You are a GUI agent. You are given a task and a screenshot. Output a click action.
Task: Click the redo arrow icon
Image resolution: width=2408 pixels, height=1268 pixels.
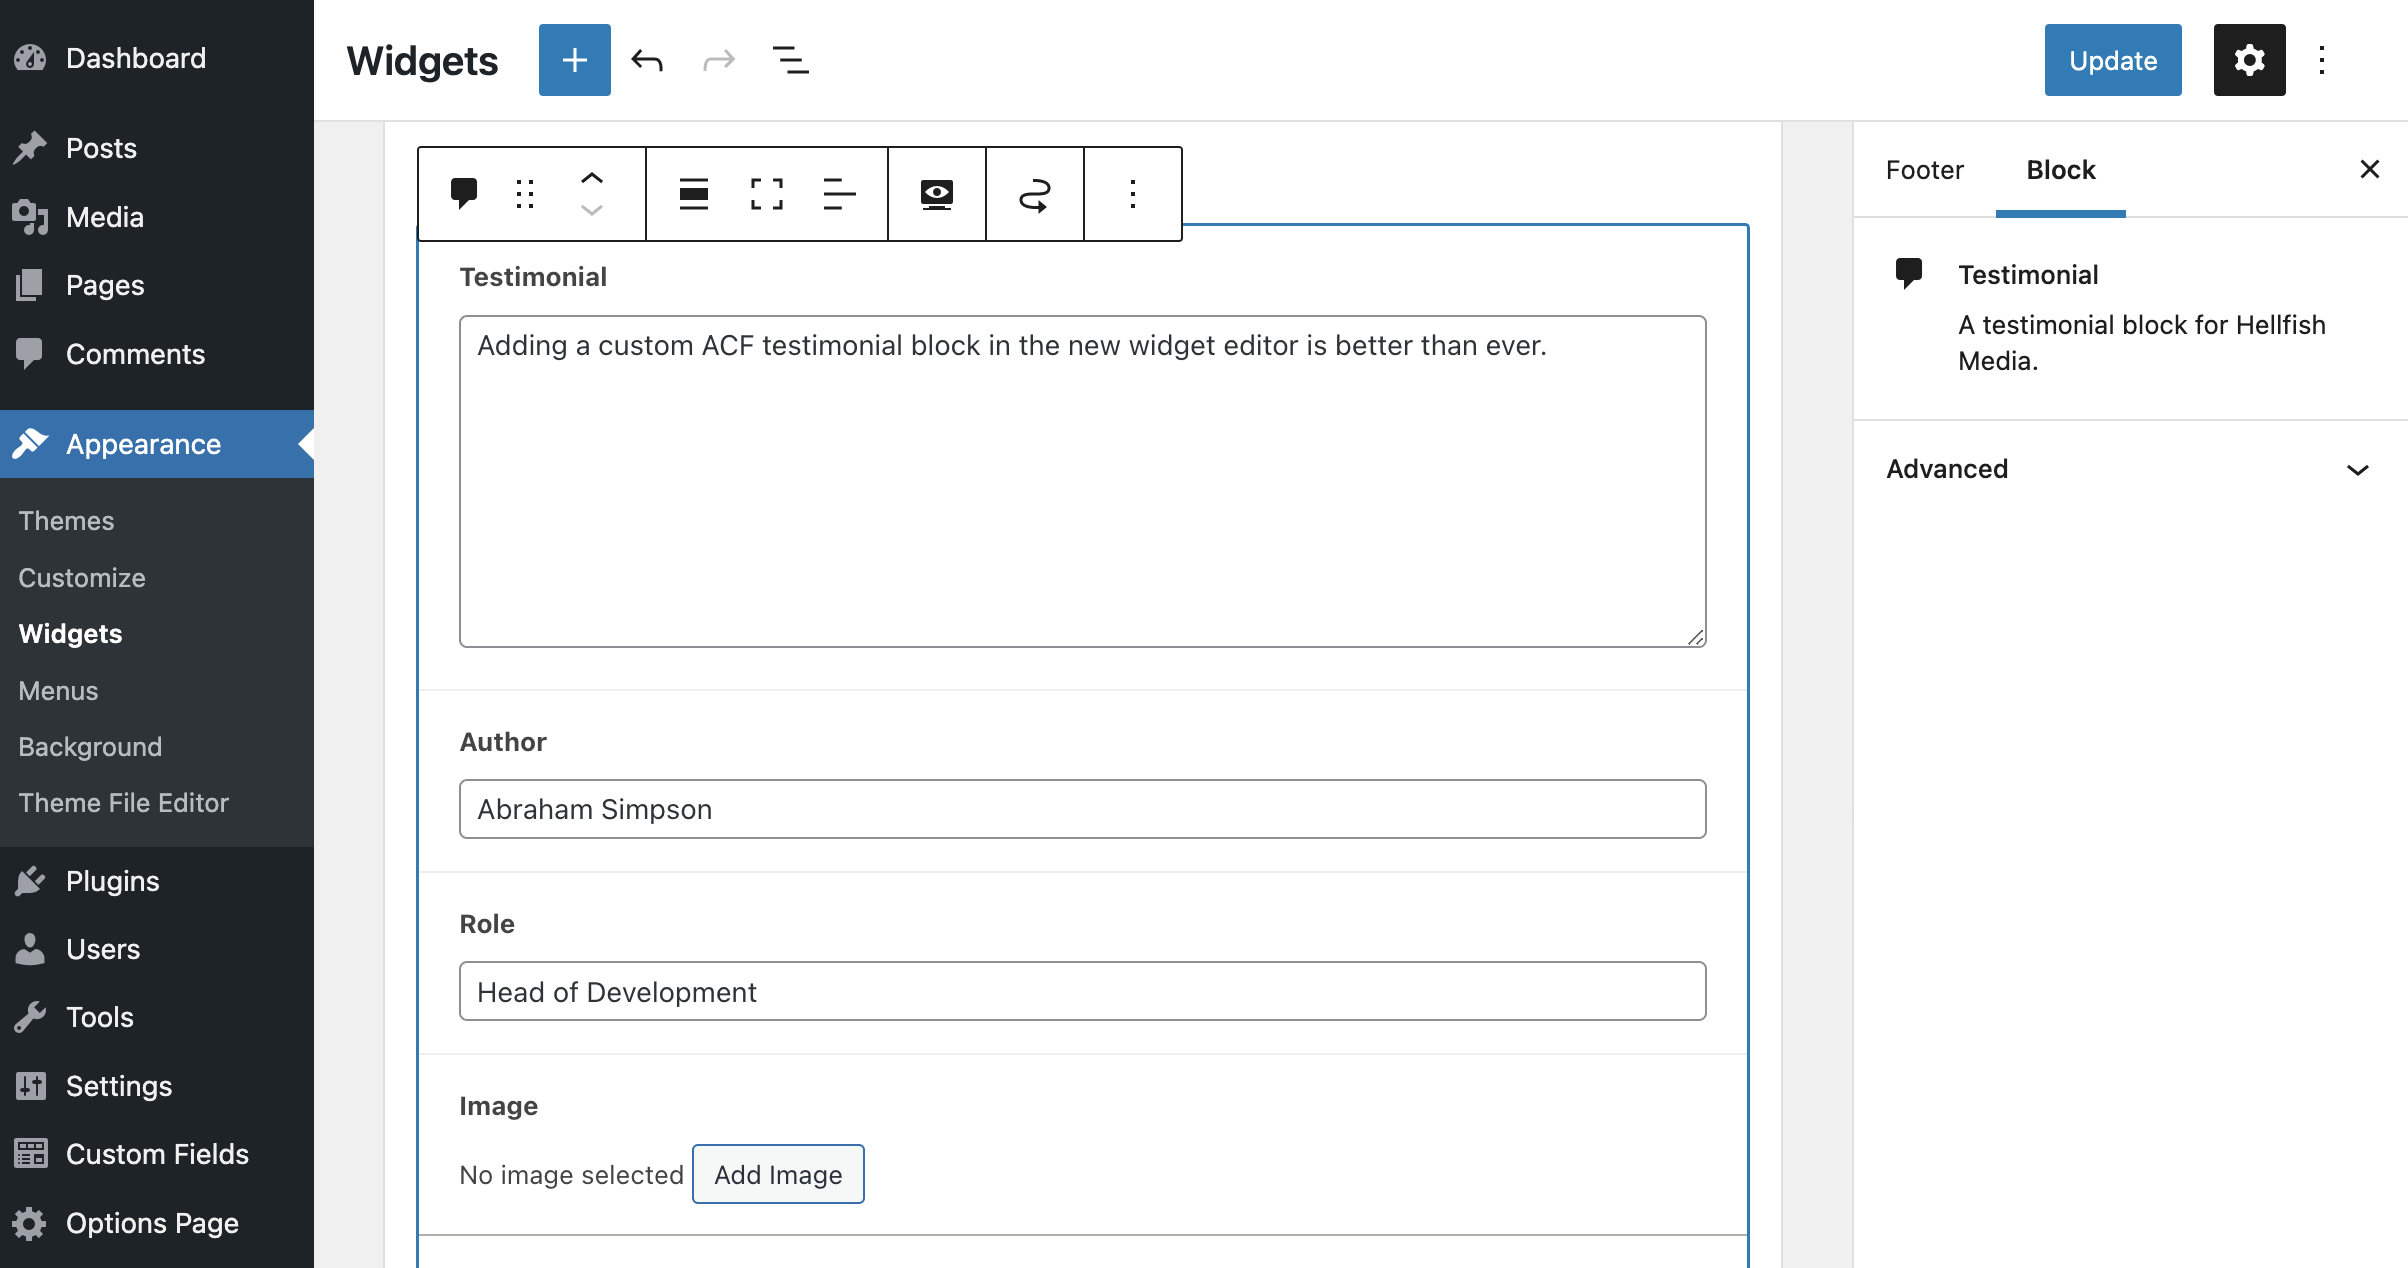(719, 60)
